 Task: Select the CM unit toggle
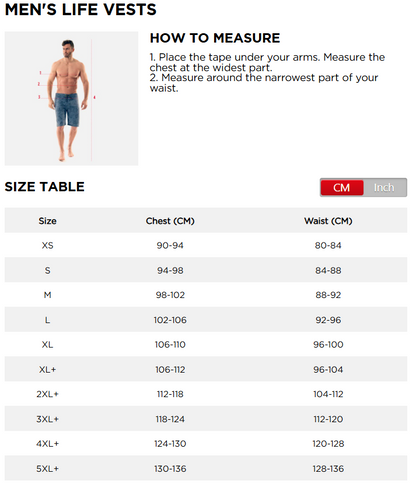pos(342,187)
